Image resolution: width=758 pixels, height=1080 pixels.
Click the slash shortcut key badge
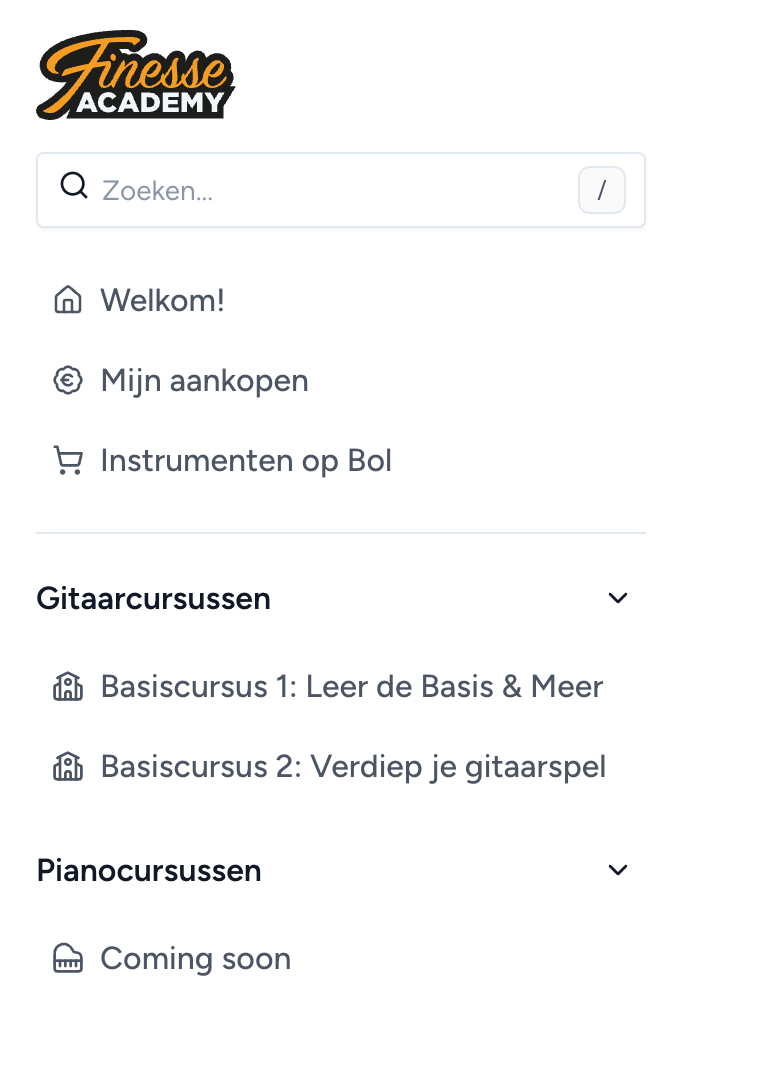pos(601,189)
